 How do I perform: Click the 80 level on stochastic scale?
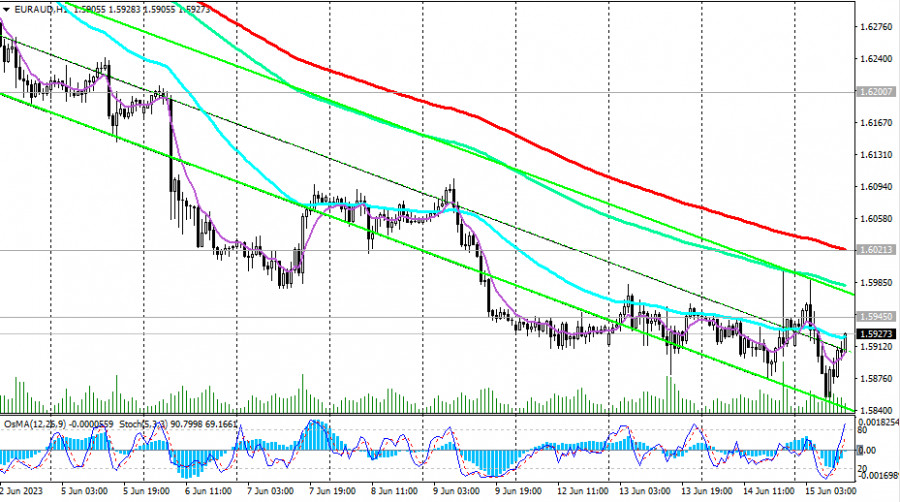(863, 430)
